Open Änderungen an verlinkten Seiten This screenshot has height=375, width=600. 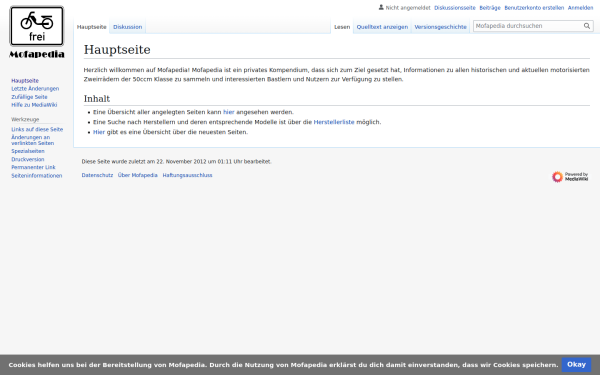(x=33, y=140)
